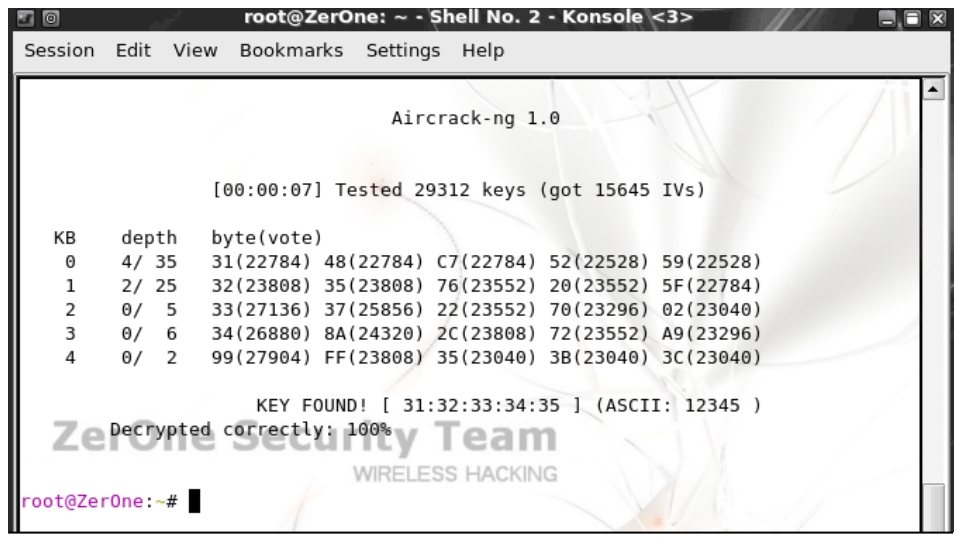Open the Edit menu

[x=133, y=51]
